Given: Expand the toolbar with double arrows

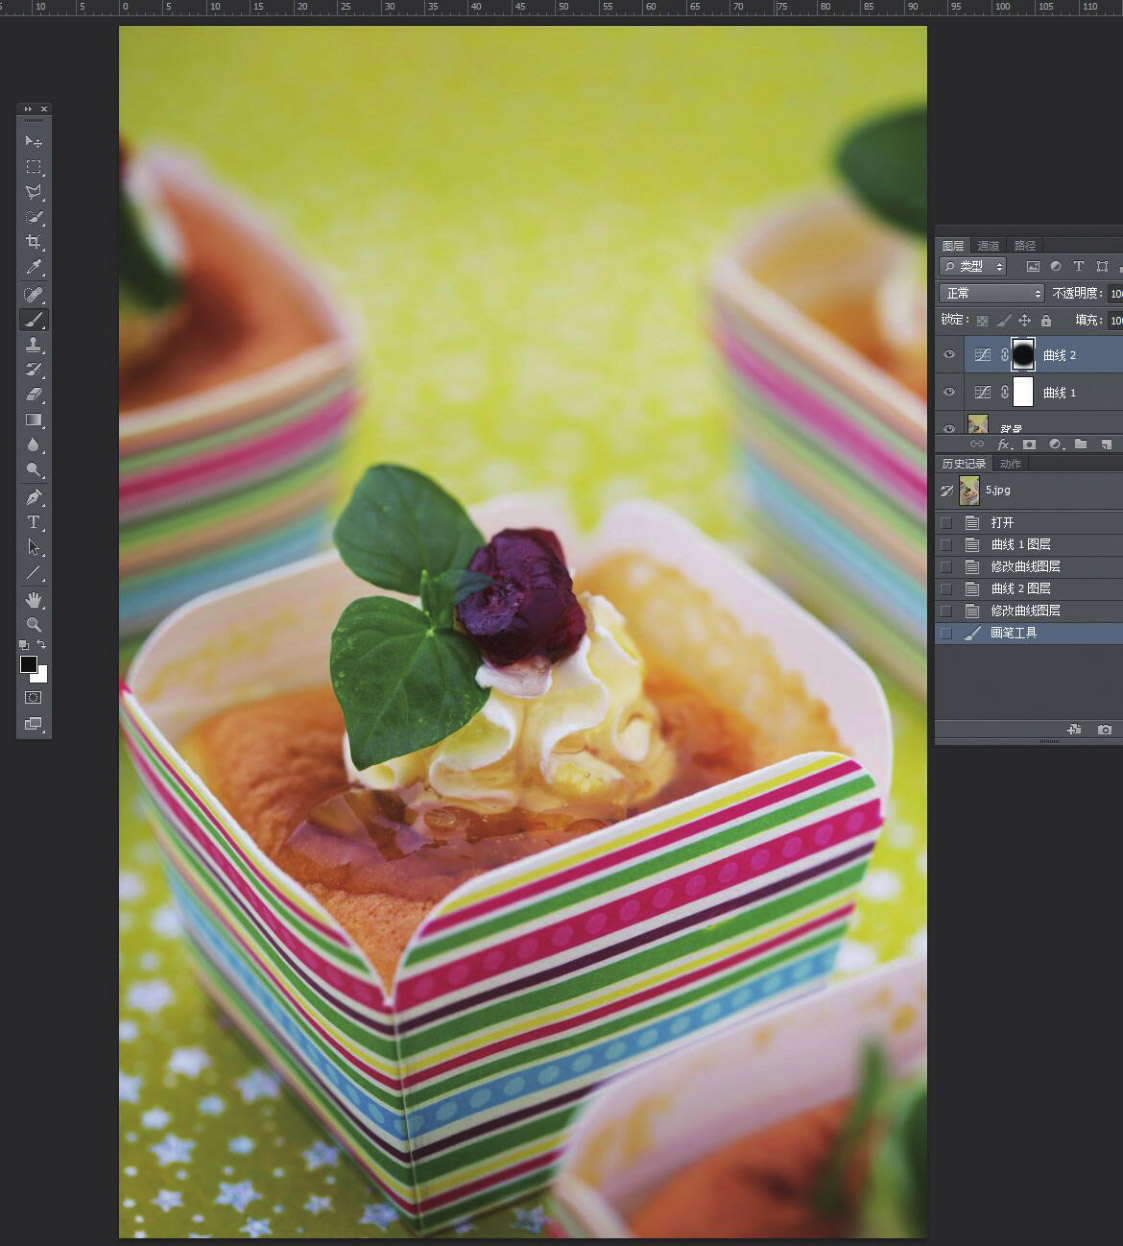Looking at the screenshot, I should click(28, 109).
